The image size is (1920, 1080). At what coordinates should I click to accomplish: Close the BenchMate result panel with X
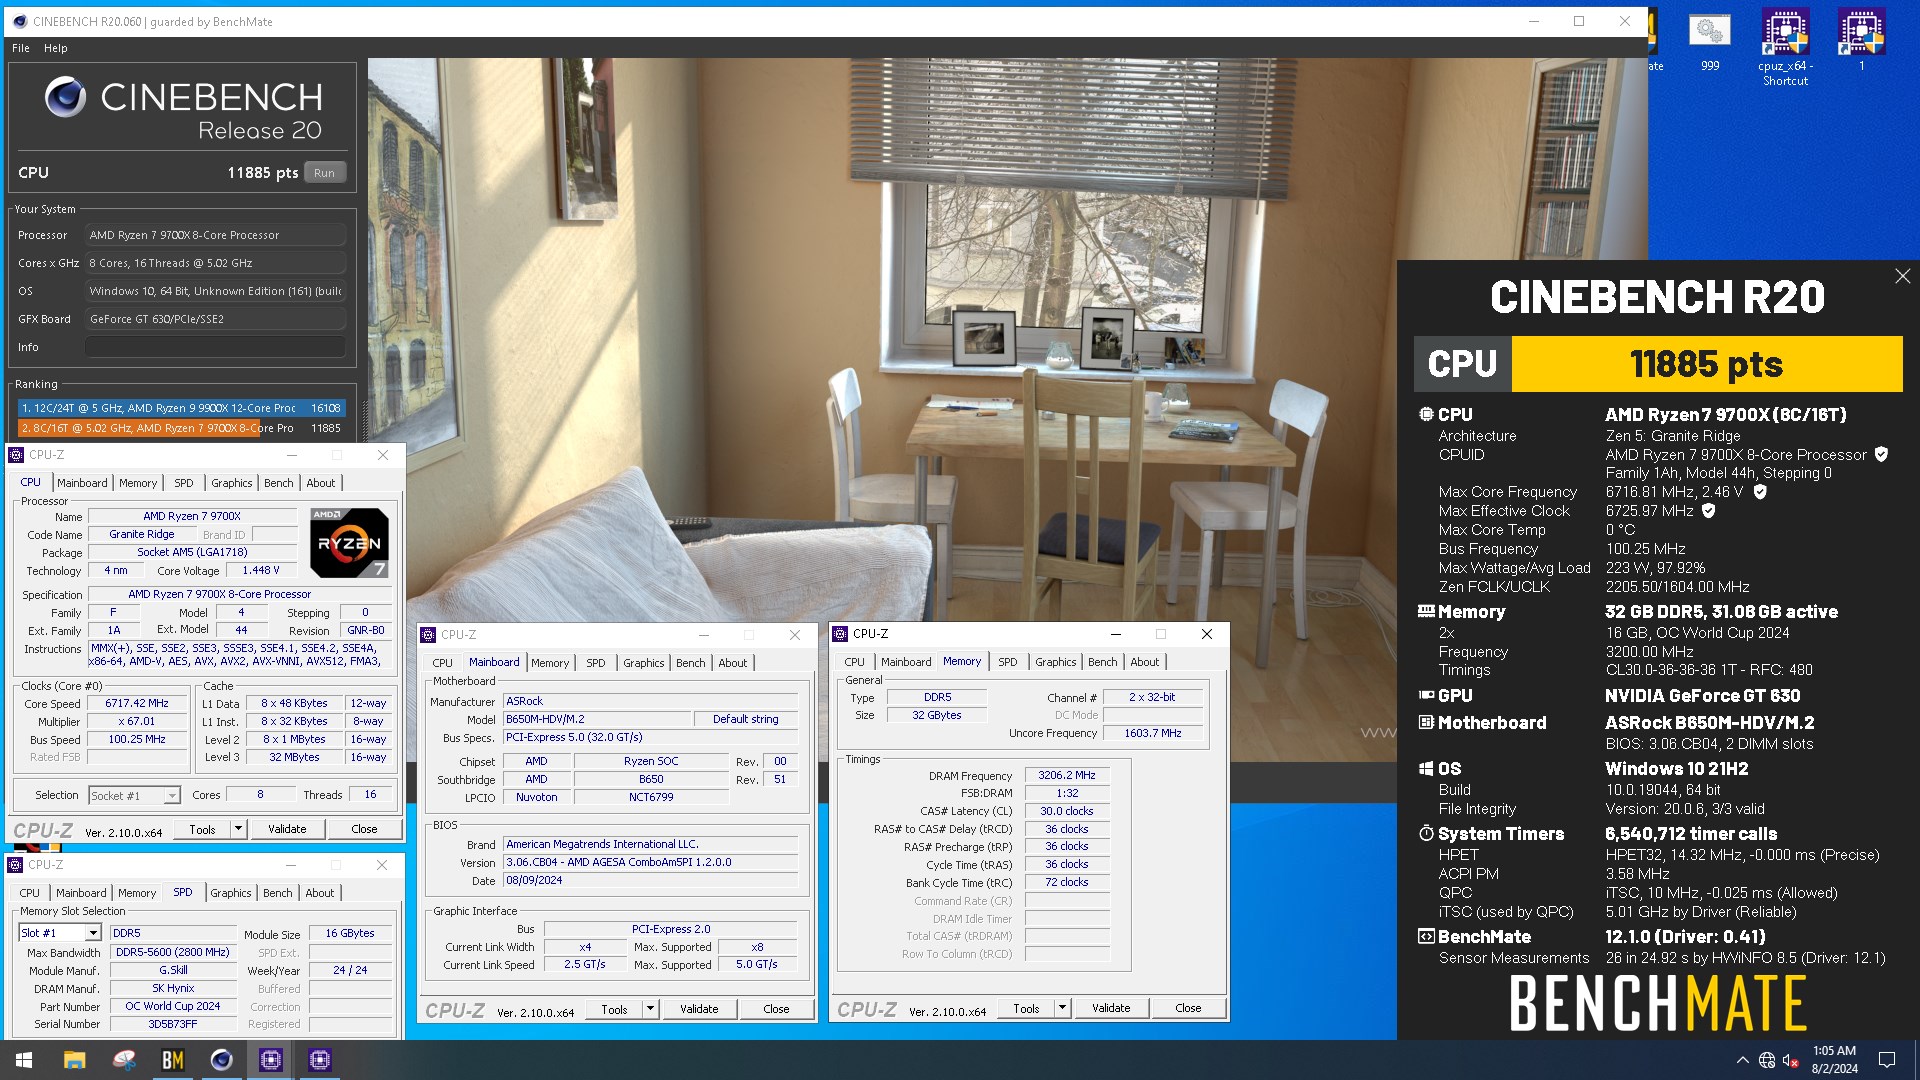click(x=1902, y=276)
